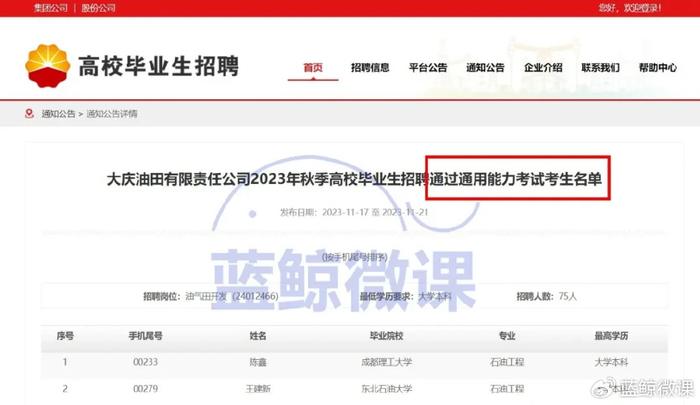Image resolution: width=700 pixels, height=405 pixels.
Task: Open the 联系我们 navigation tab
Action: (x=600, y=67)
